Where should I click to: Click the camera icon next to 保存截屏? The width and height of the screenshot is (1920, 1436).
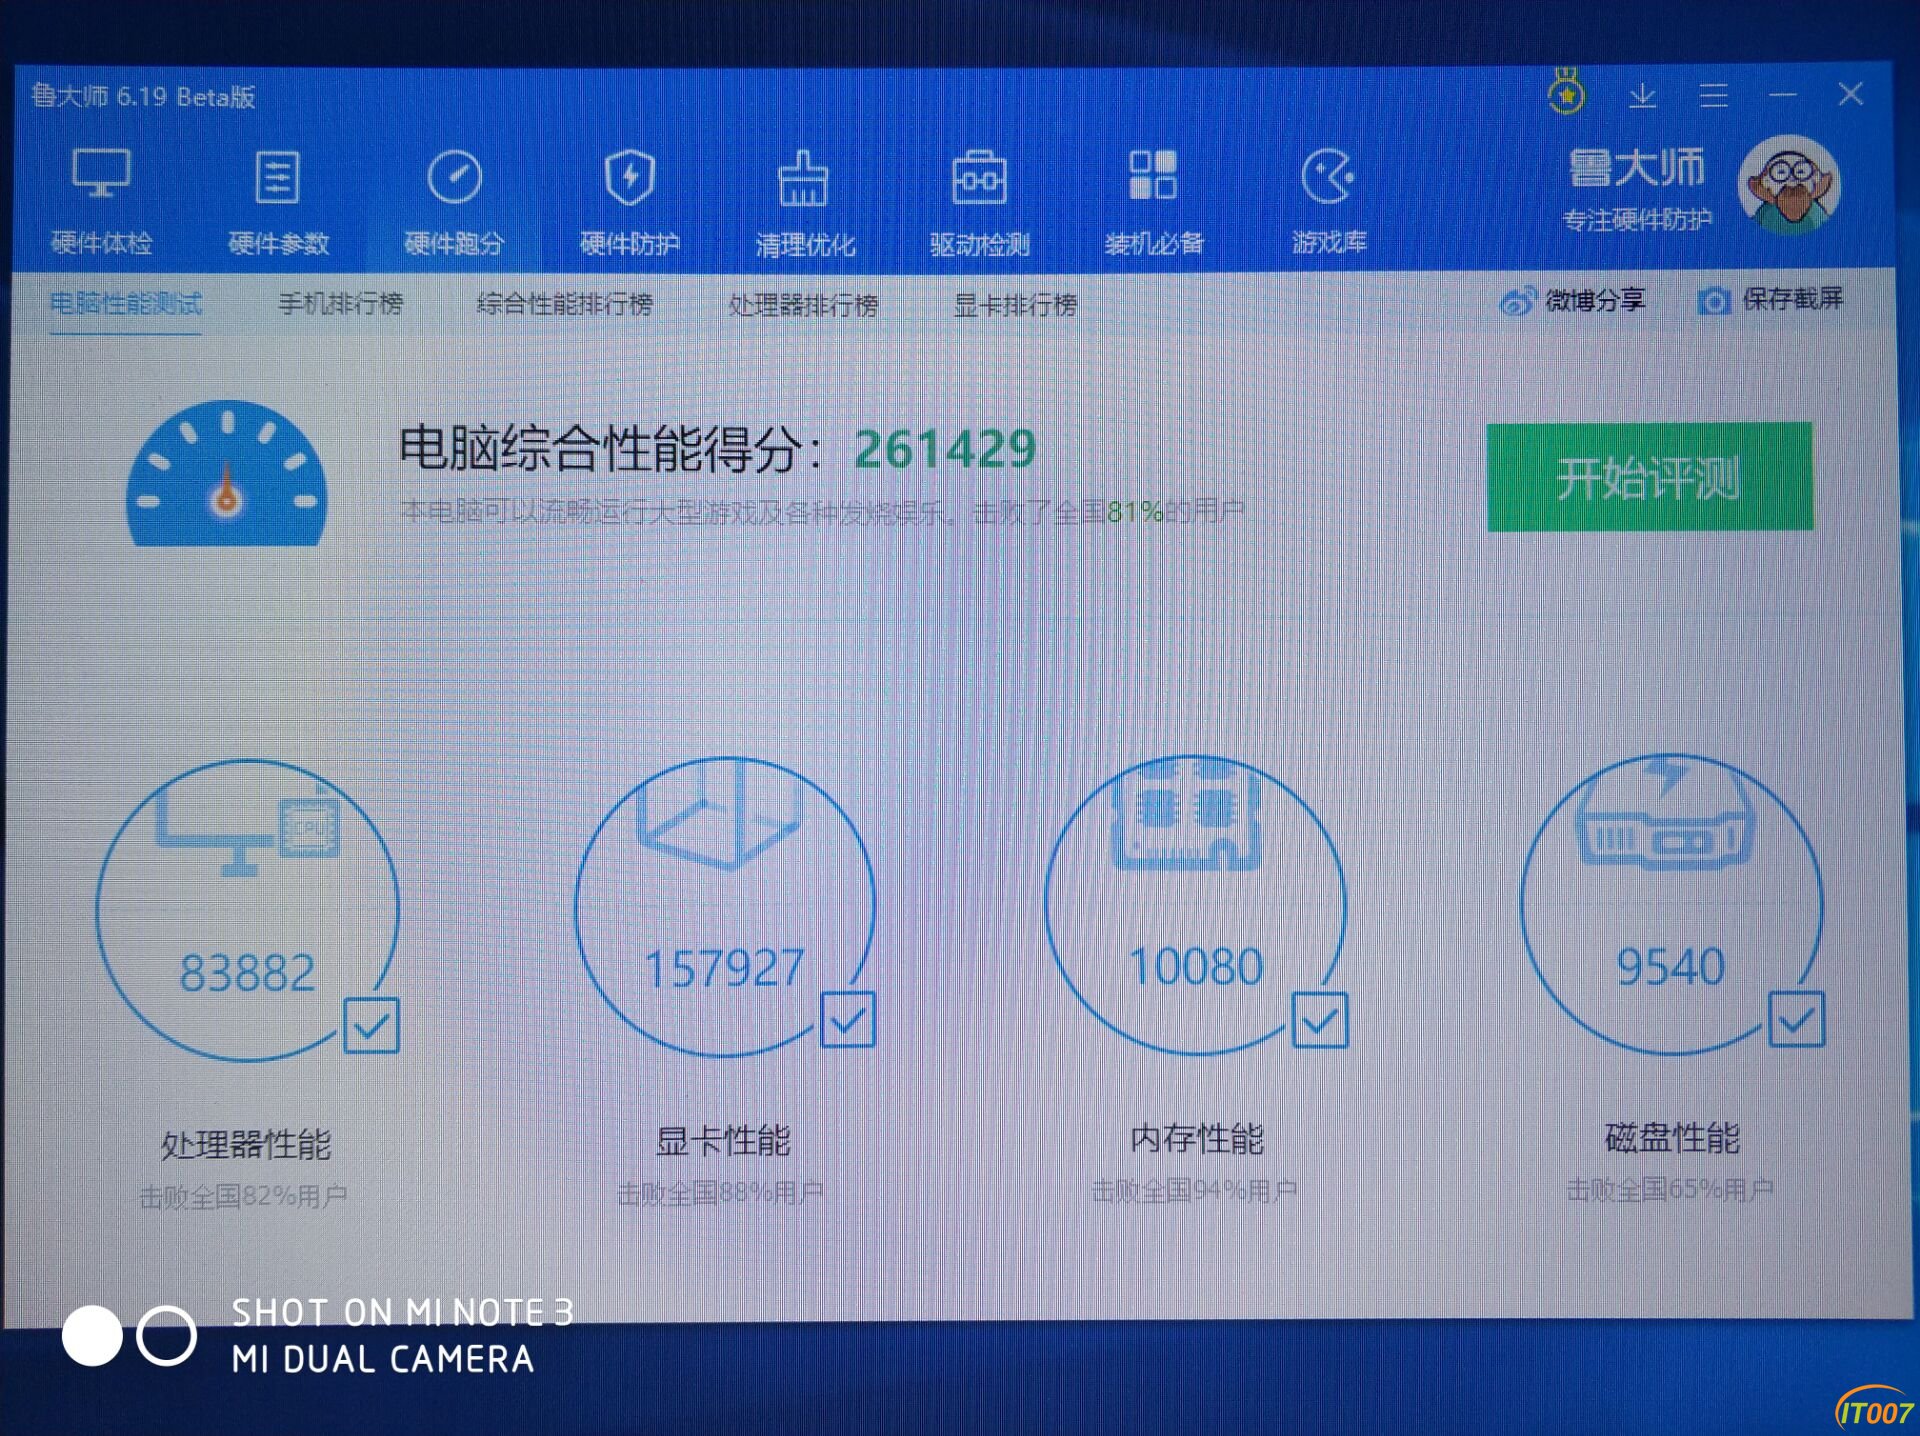(1713, 300)
